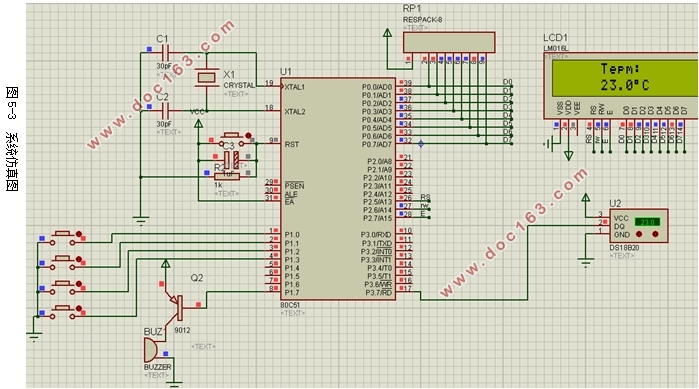This screenshot has height=389, width=699.
Task: Click the DS18B20 increase temperature red button
Action: pos(655,234)
